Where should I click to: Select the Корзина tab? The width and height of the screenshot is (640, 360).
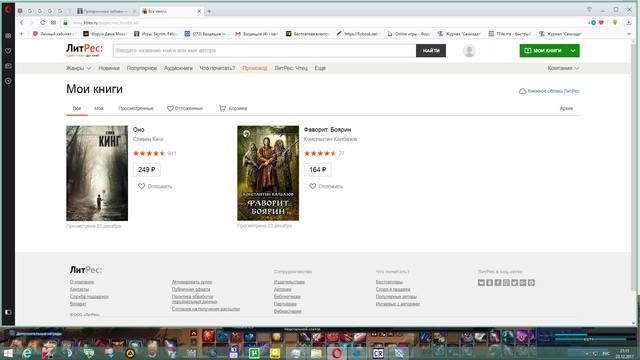[233, 109]
